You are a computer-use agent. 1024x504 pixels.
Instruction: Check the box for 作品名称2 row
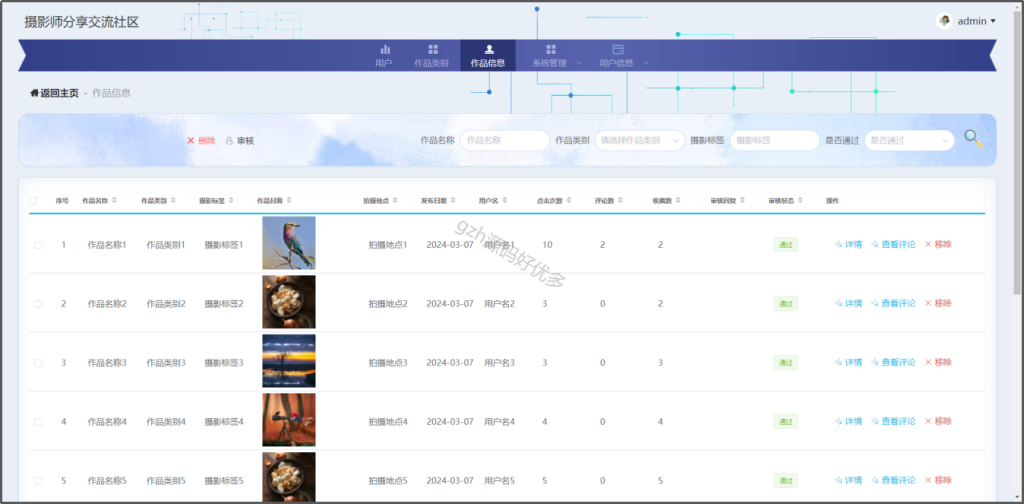pyautogui.click(x=39, y=304)
